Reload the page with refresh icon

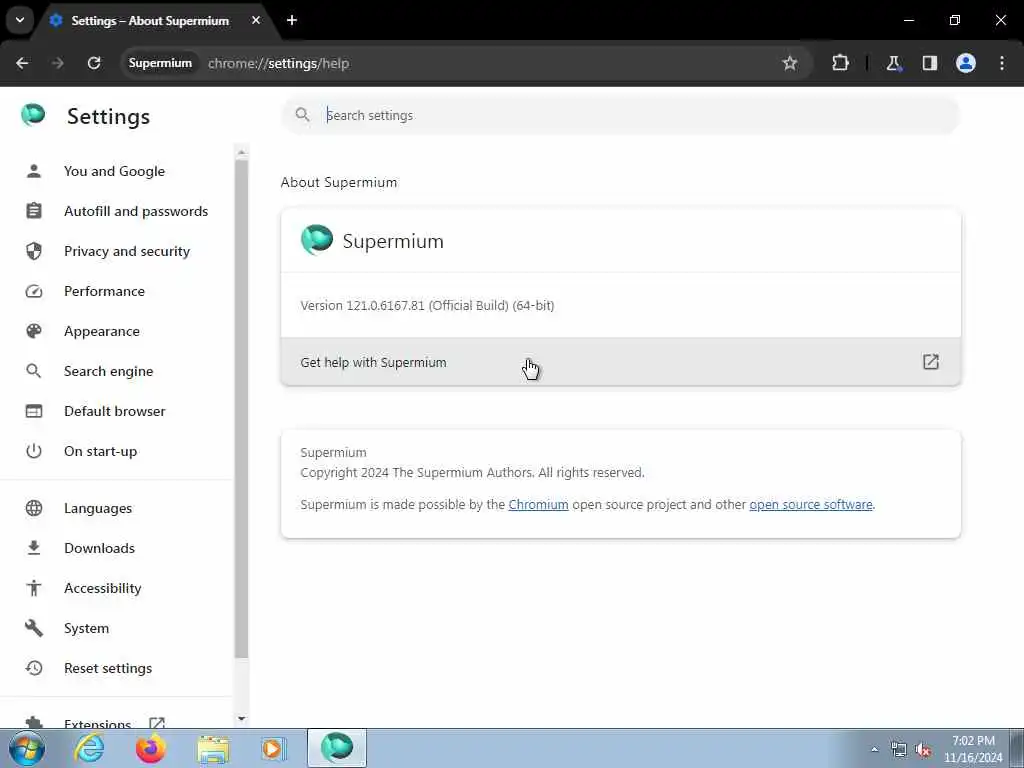(94, 63)
